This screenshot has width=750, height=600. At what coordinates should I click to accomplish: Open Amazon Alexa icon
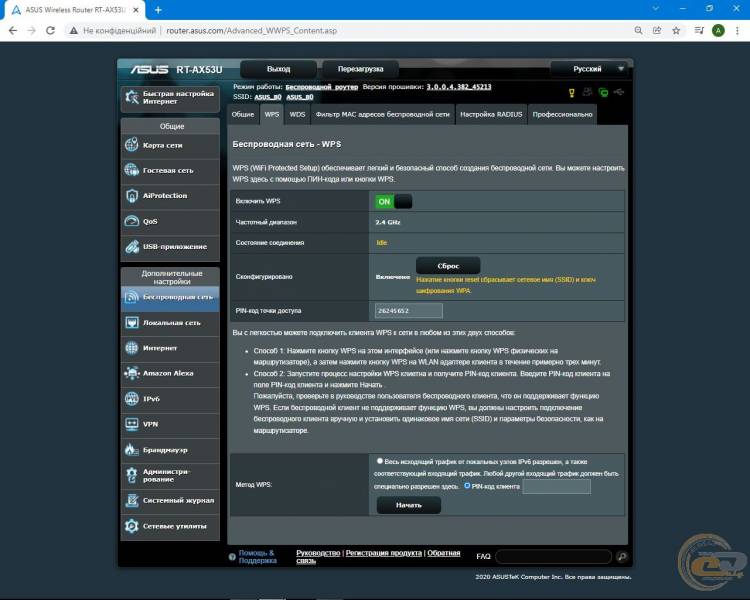click(132, 373)
